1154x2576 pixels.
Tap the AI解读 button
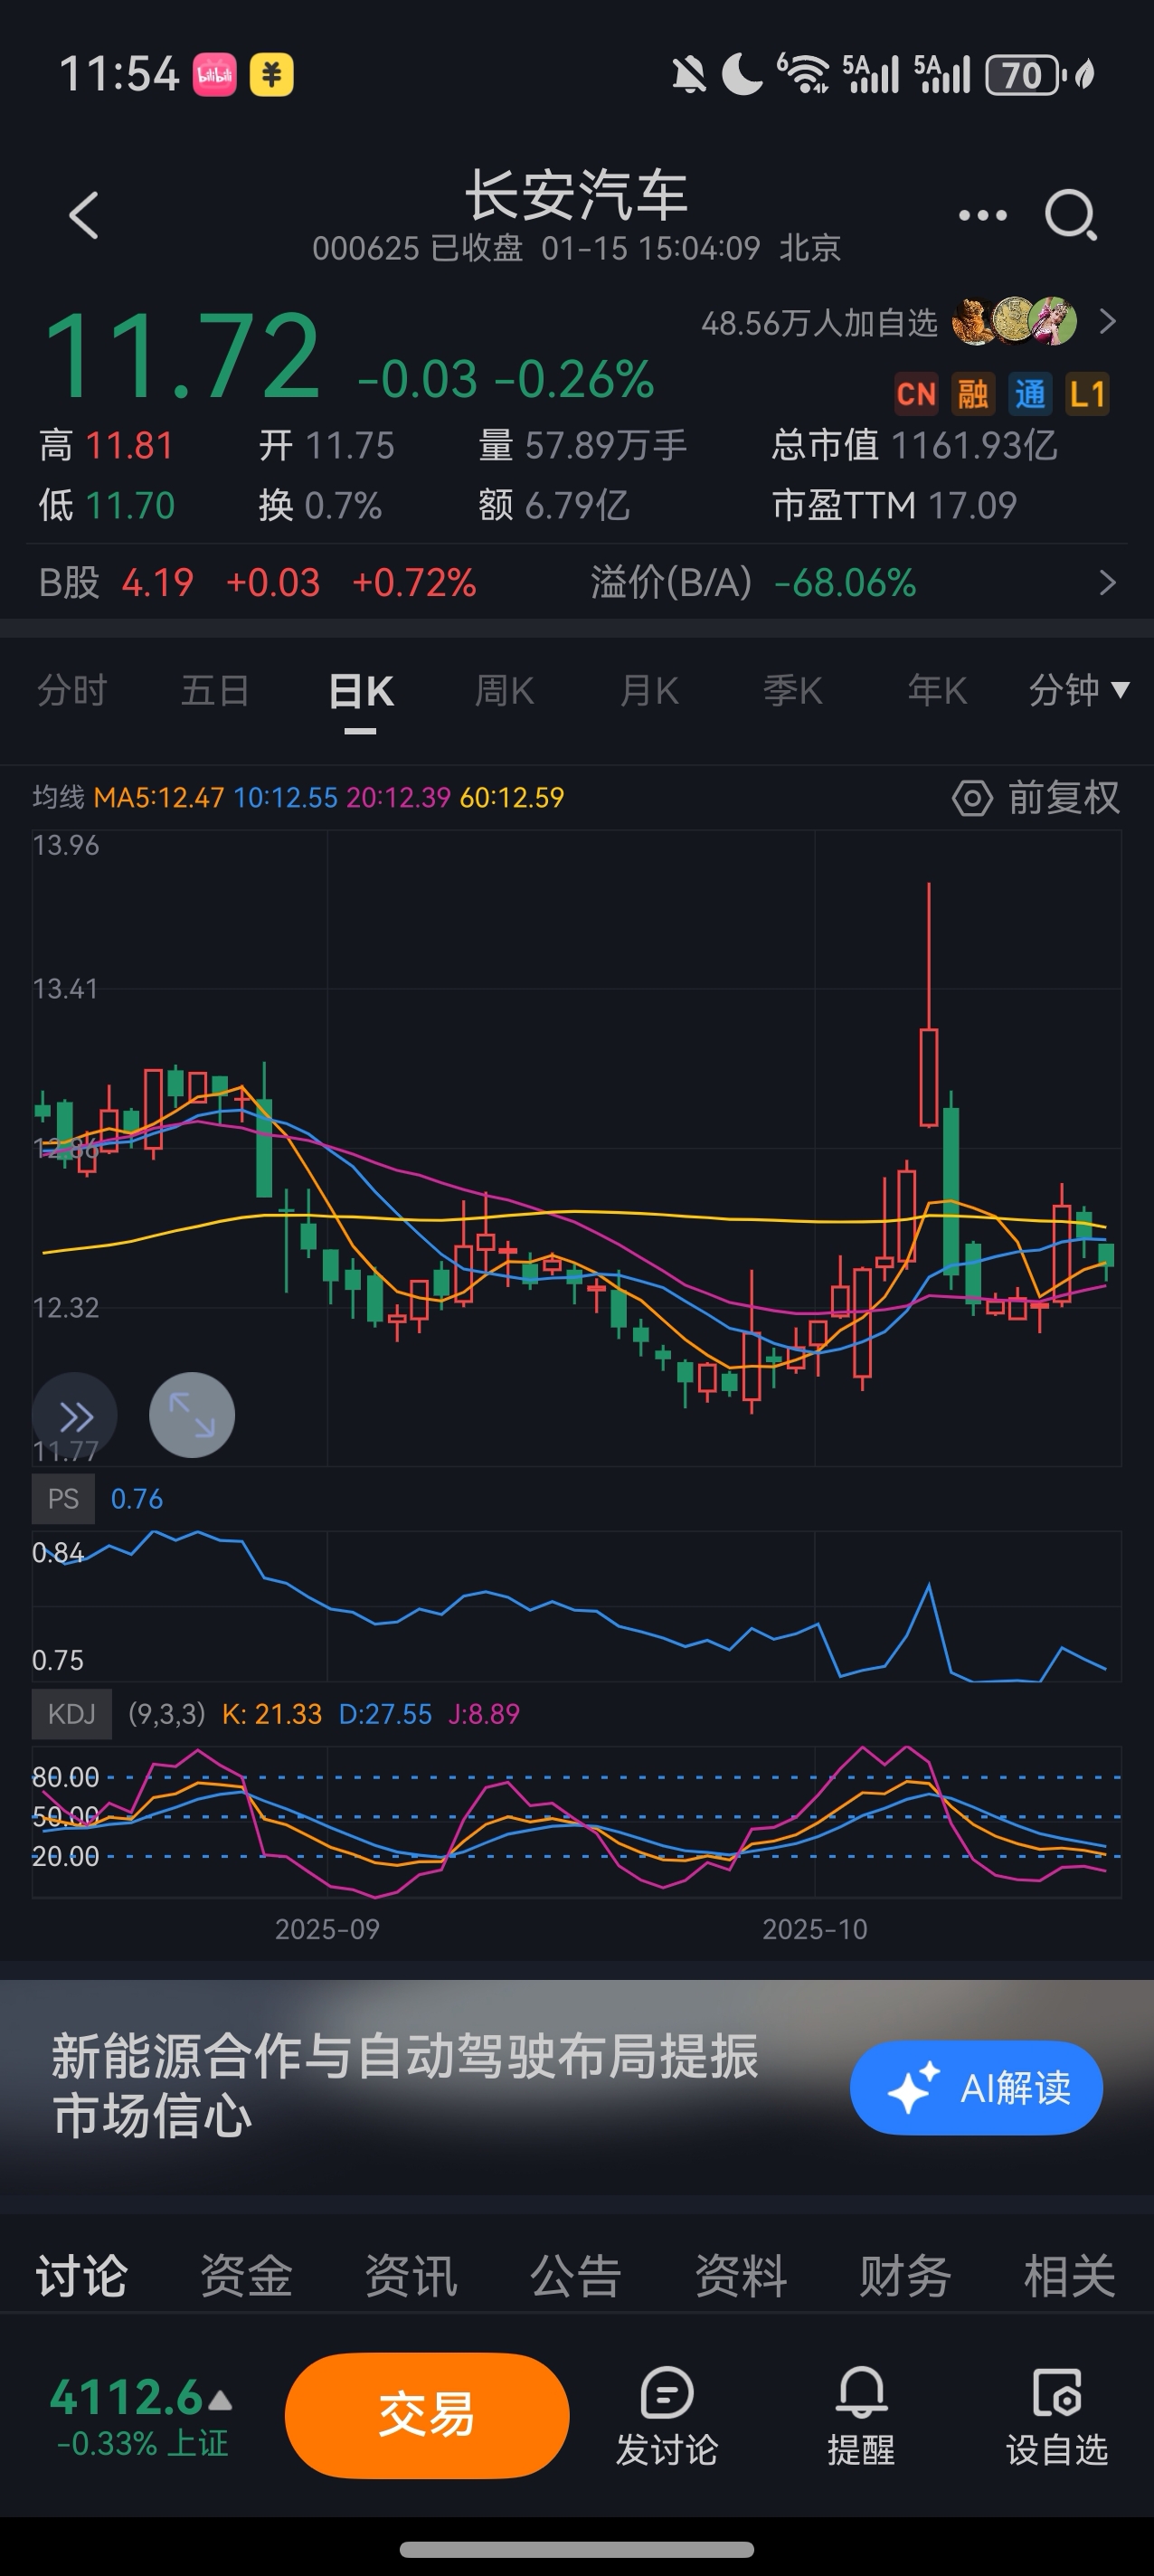coord(976,2088)
